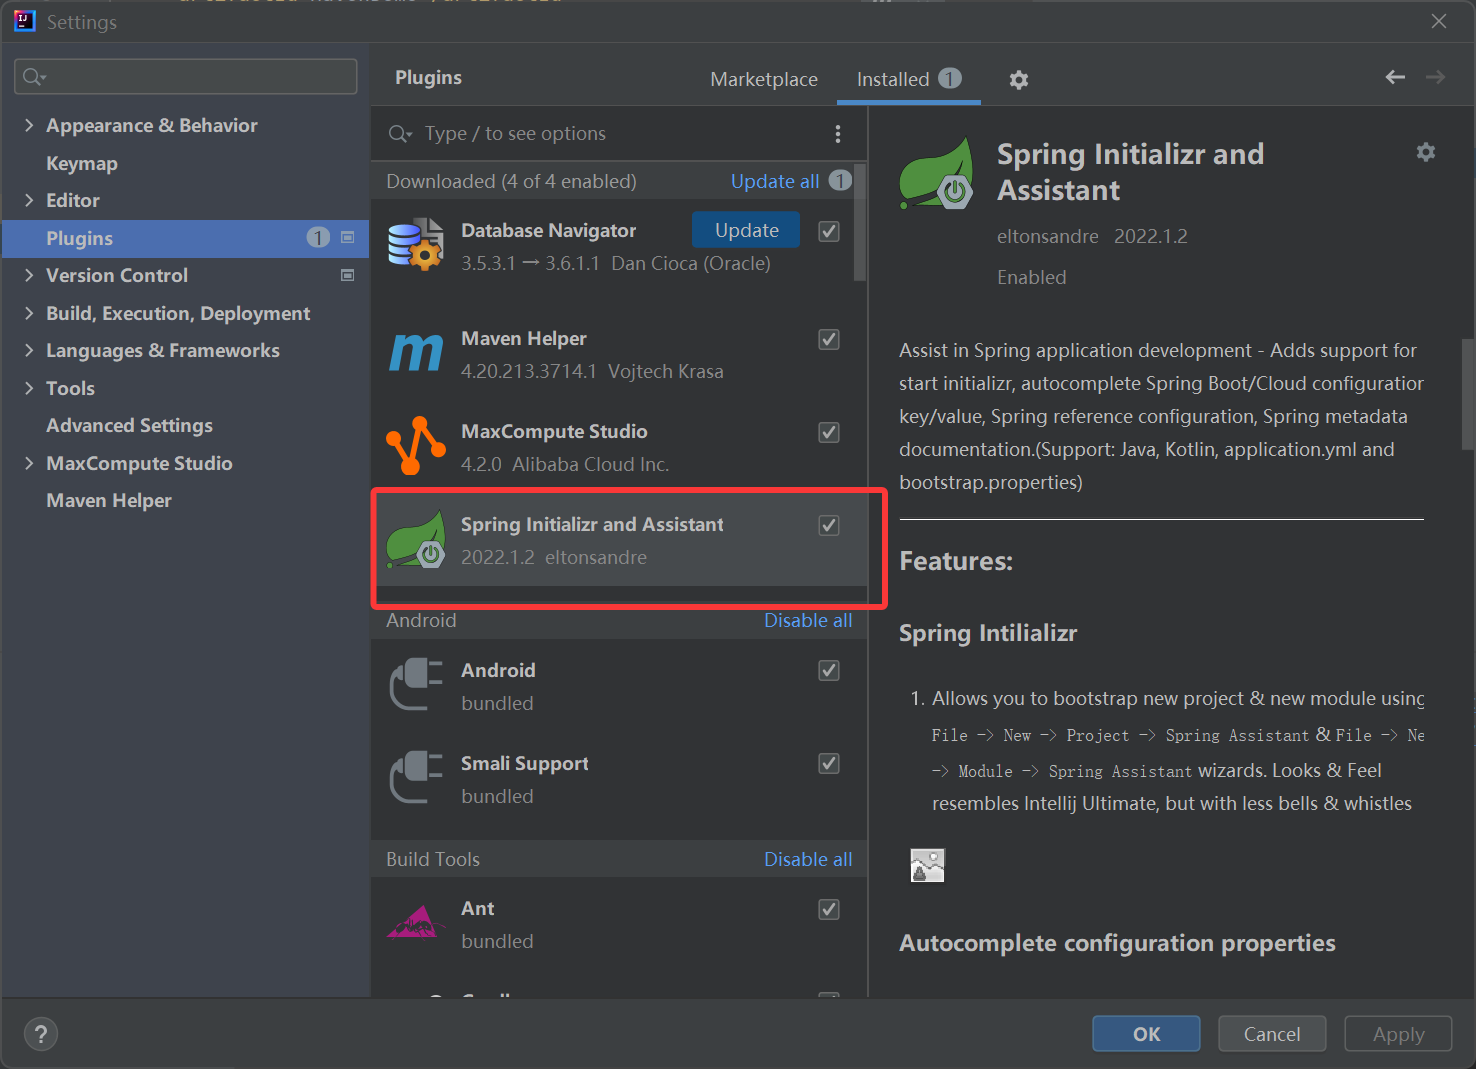Image resolution: width=1476 pixels, height=1069 pixels.
Task: Click the Ant plugin icon
Action: (x=416, y=922)
